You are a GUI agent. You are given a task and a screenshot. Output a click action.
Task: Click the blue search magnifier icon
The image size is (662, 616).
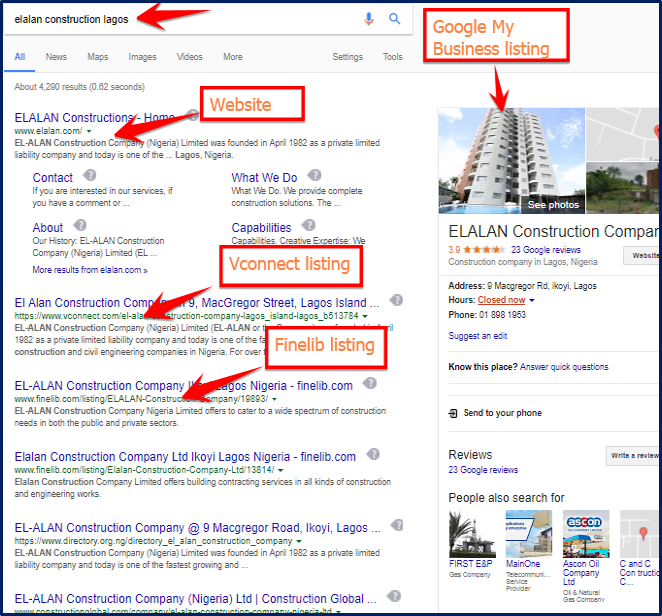click(394, 19)
